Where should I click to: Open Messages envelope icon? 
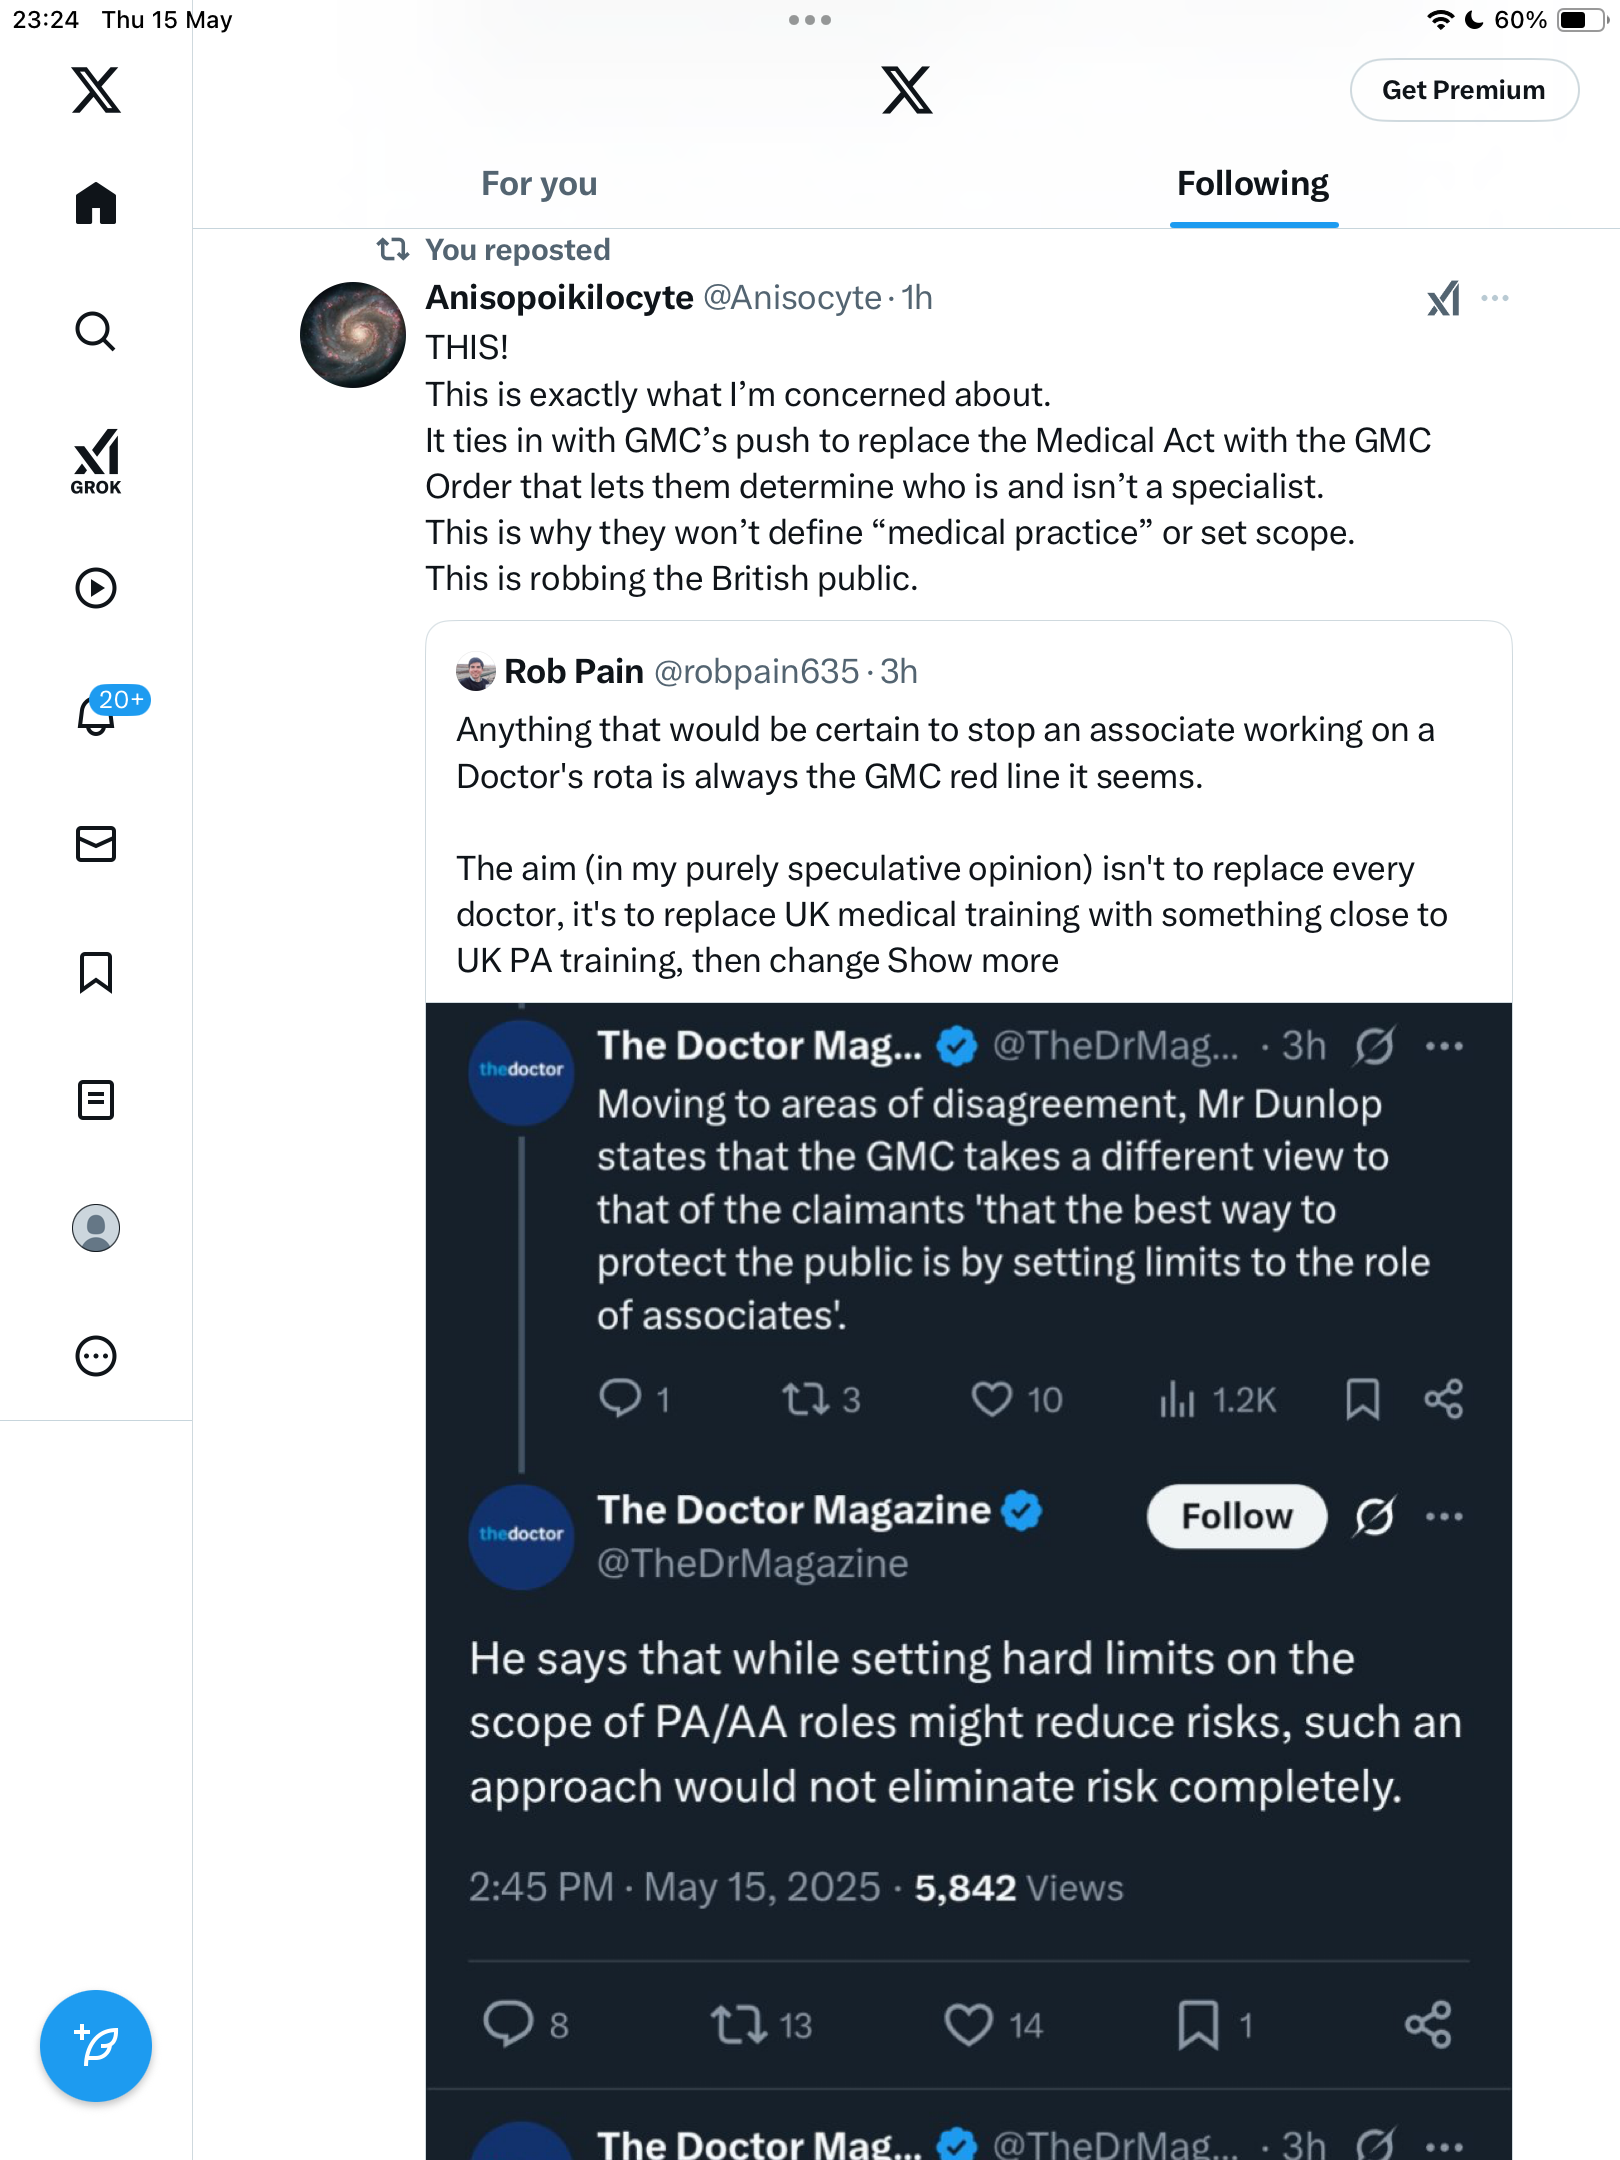(x=96, y=844)
